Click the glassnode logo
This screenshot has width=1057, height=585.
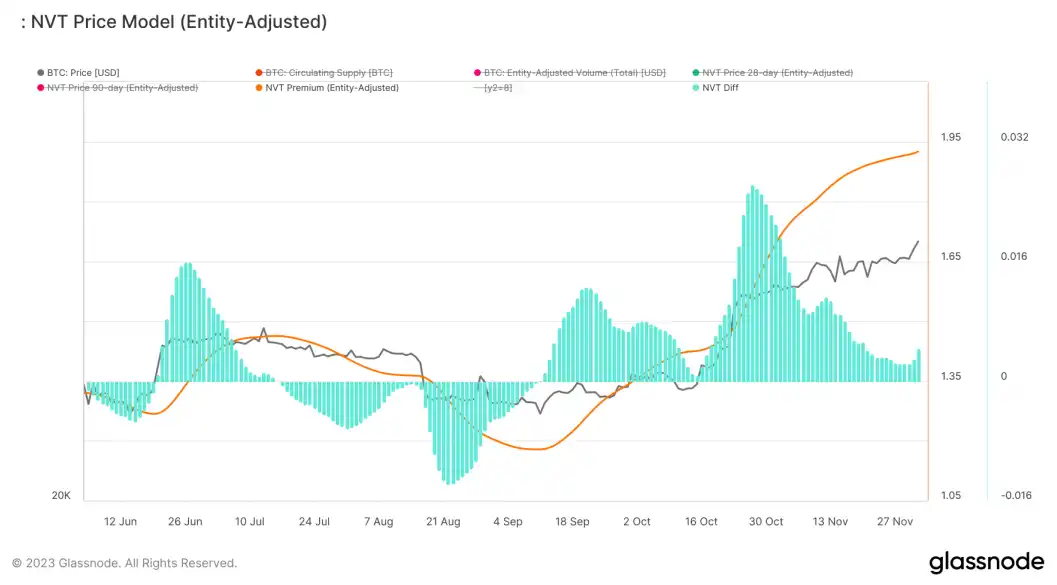click(x=985, y=562)
